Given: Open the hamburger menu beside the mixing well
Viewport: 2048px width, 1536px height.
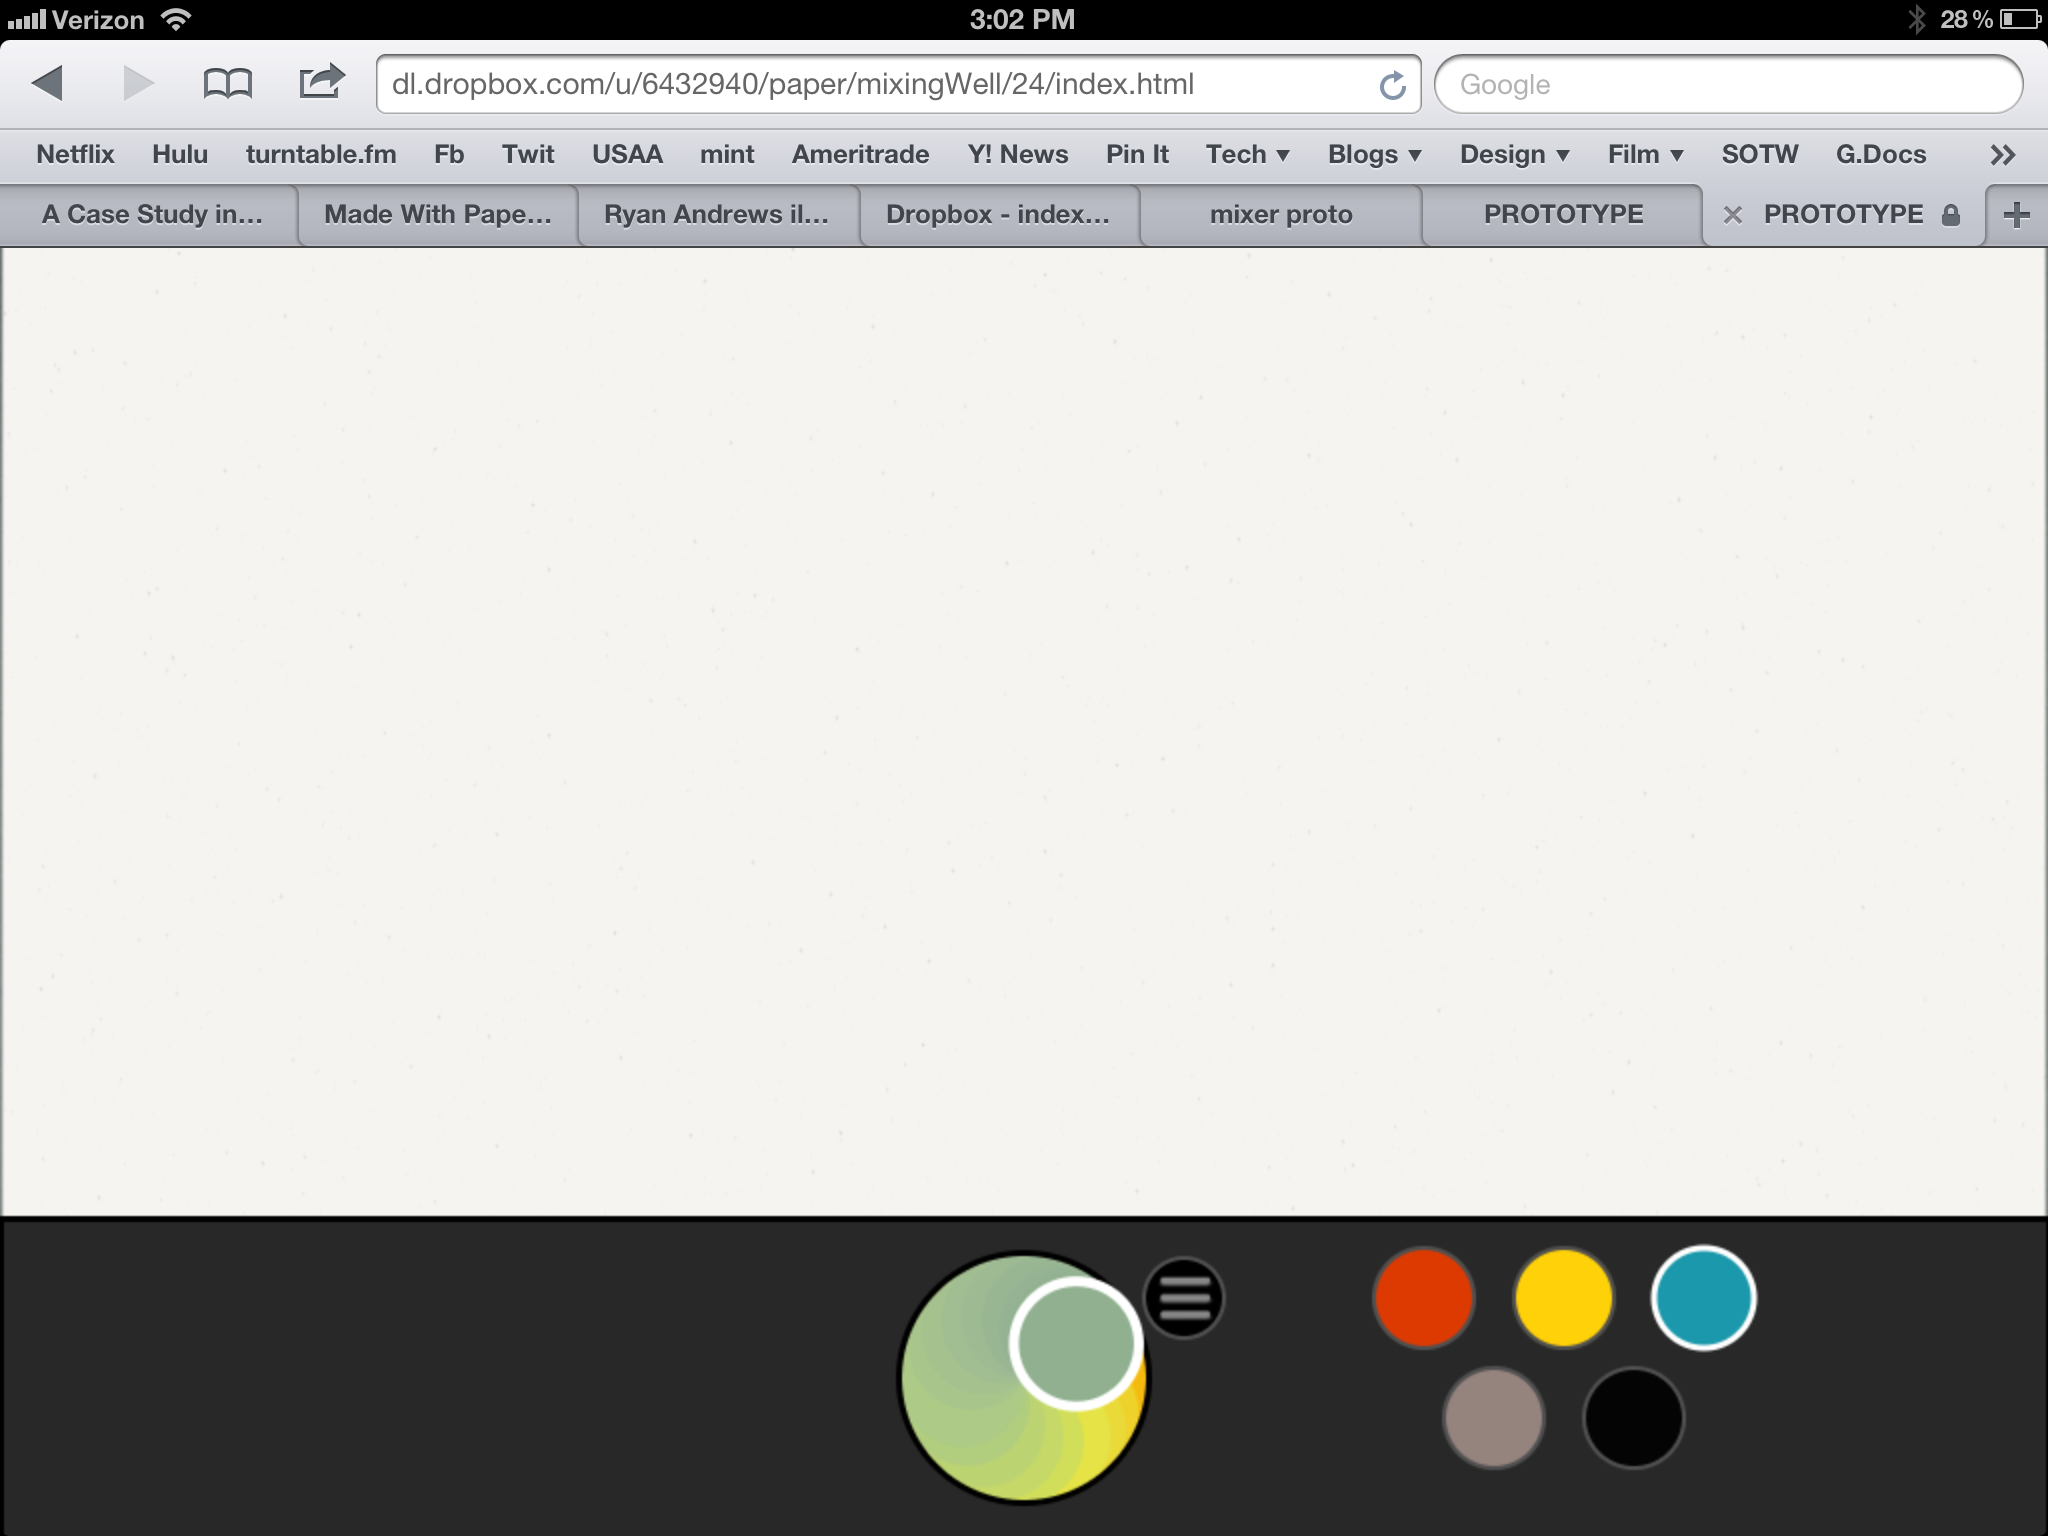Looking at the screenshot, I should tap(1184, 1298).
